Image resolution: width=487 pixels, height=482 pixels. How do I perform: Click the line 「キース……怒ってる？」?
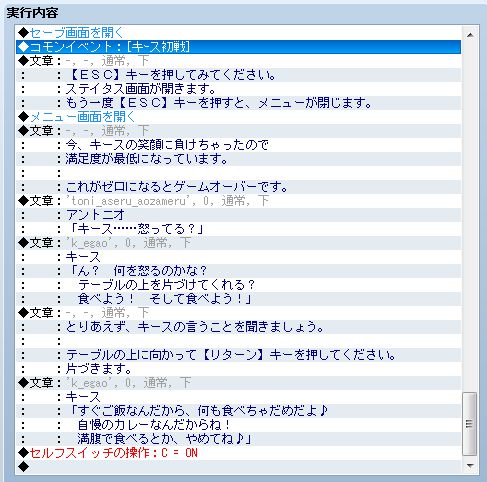[x=238, y=229]
